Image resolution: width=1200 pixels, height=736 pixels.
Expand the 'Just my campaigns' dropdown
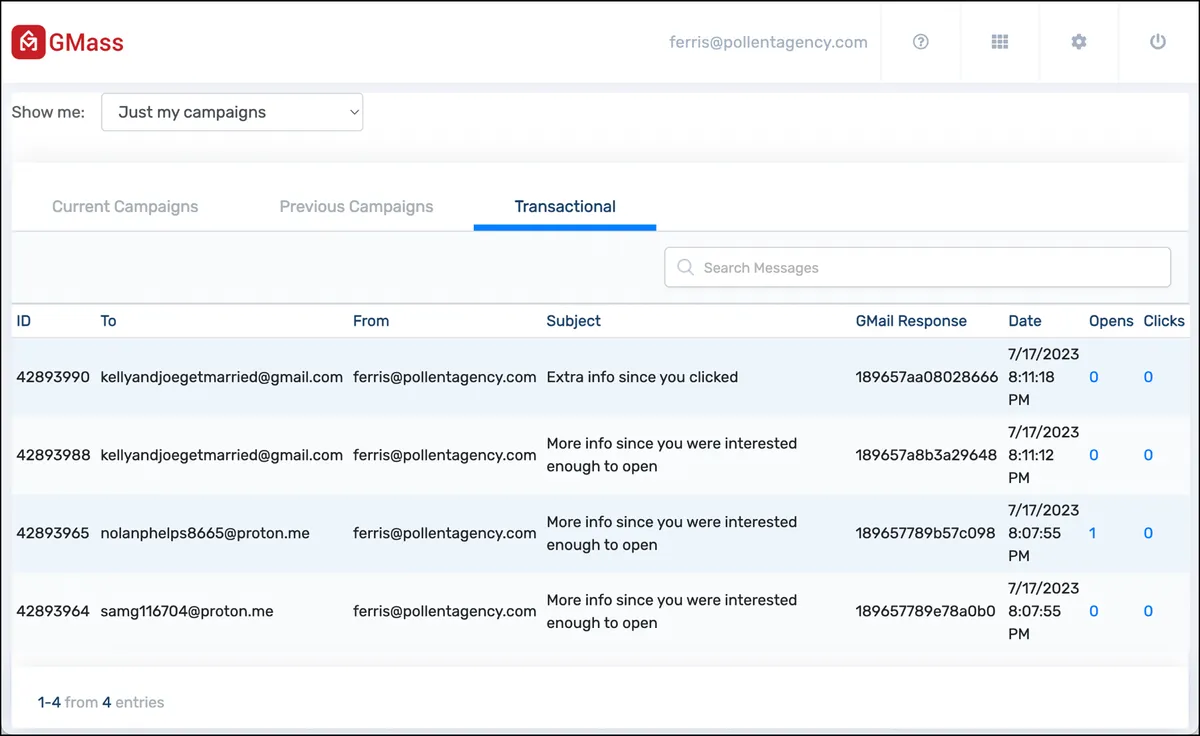click(x=232, y=112)
